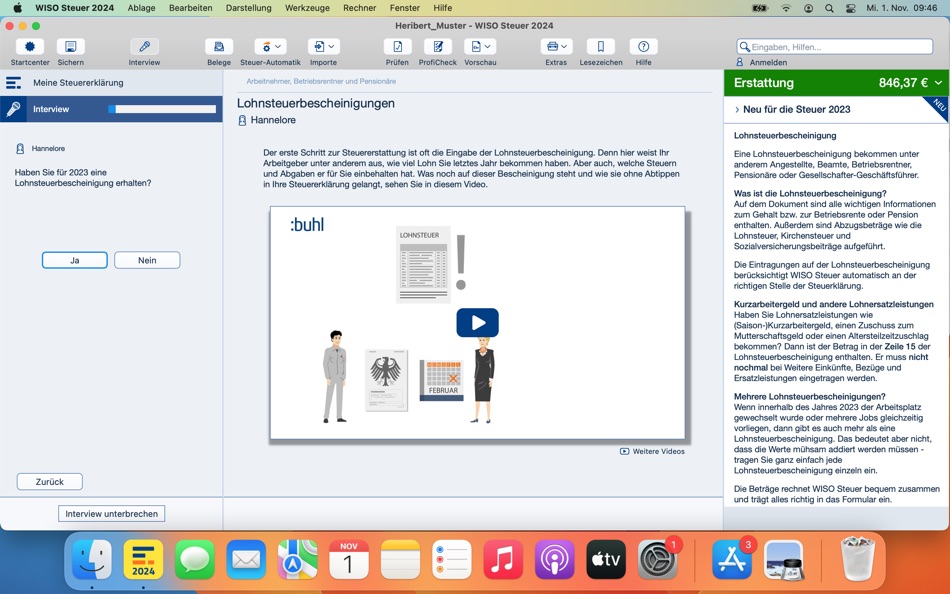This screenshot has width=950, height=594.
Task: Expand the Importe dropdown arrow
Action: [x=331, y=47]
